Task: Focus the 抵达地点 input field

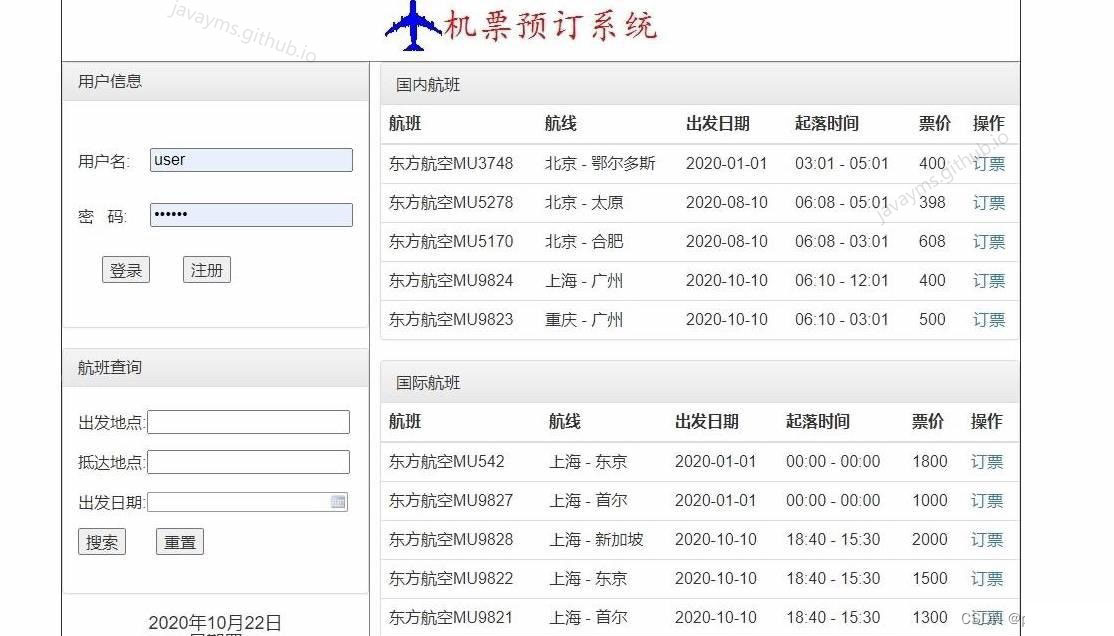Action: point(249,462)
